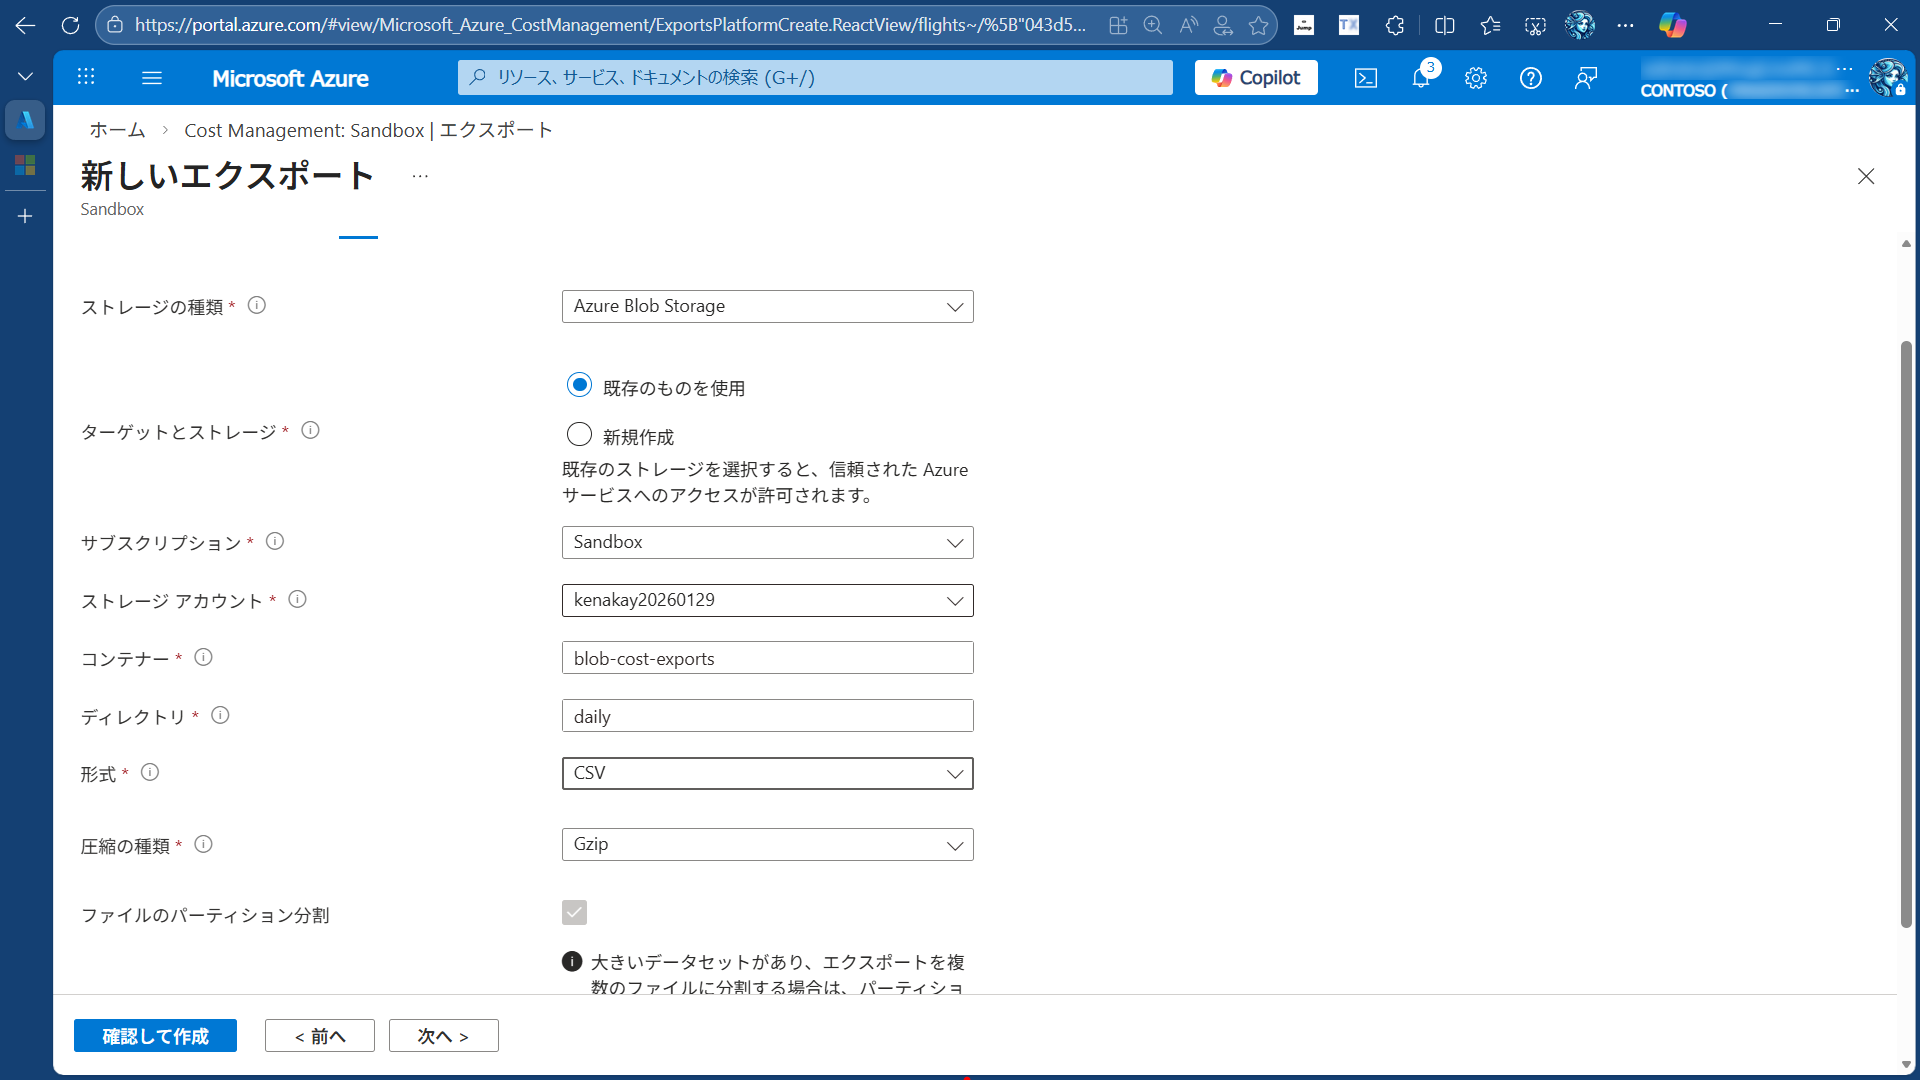This screenshot has width=1920, height=1080.
Task: Select the 新規作成 radio button
Action: point(579,433)
